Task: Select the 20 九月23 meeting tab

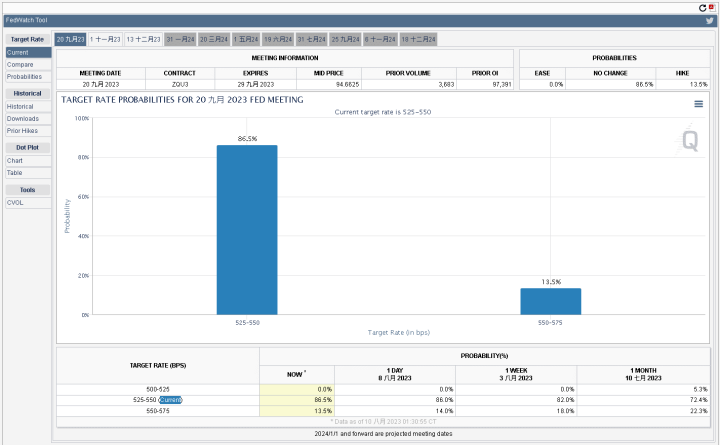Action: coord(70,39)
